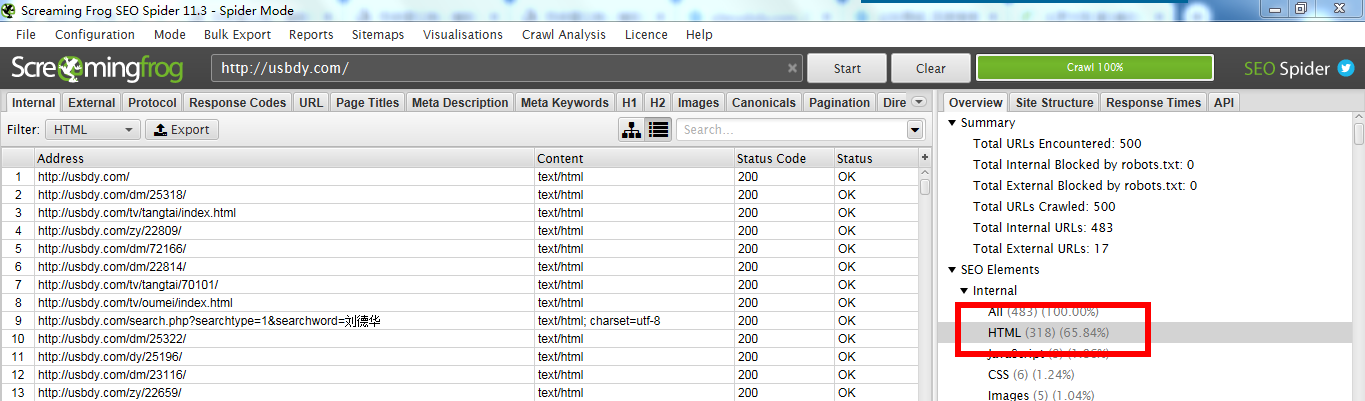The width and height of the screenshot is (1365, 401).
Task: Select the Canonicals tab
Action: [x=764, y=102]
